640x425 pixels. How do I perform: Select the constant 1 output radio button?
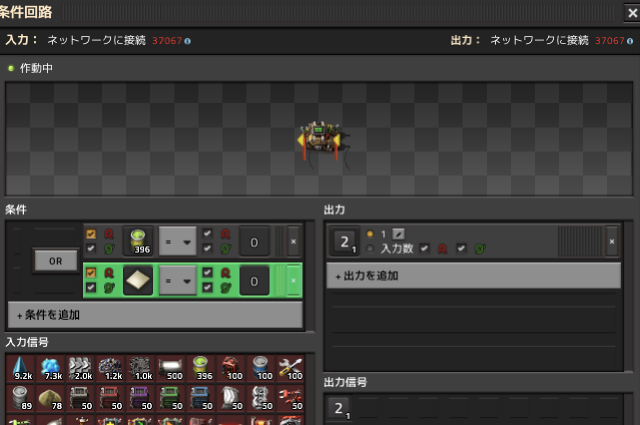370,232
